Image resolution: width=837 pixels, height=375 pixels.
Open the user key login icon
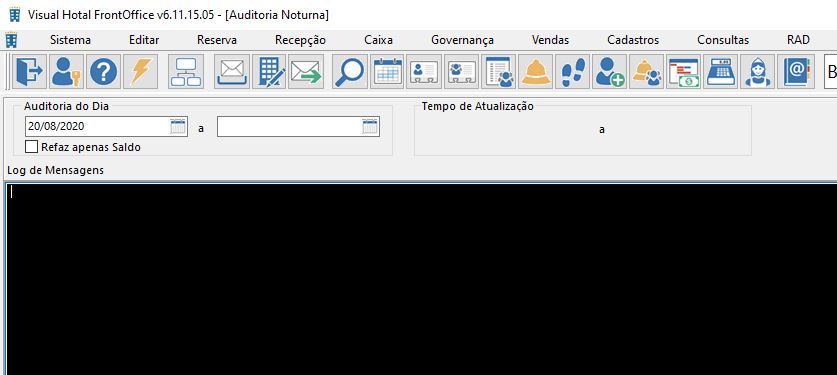coord(67,71)
